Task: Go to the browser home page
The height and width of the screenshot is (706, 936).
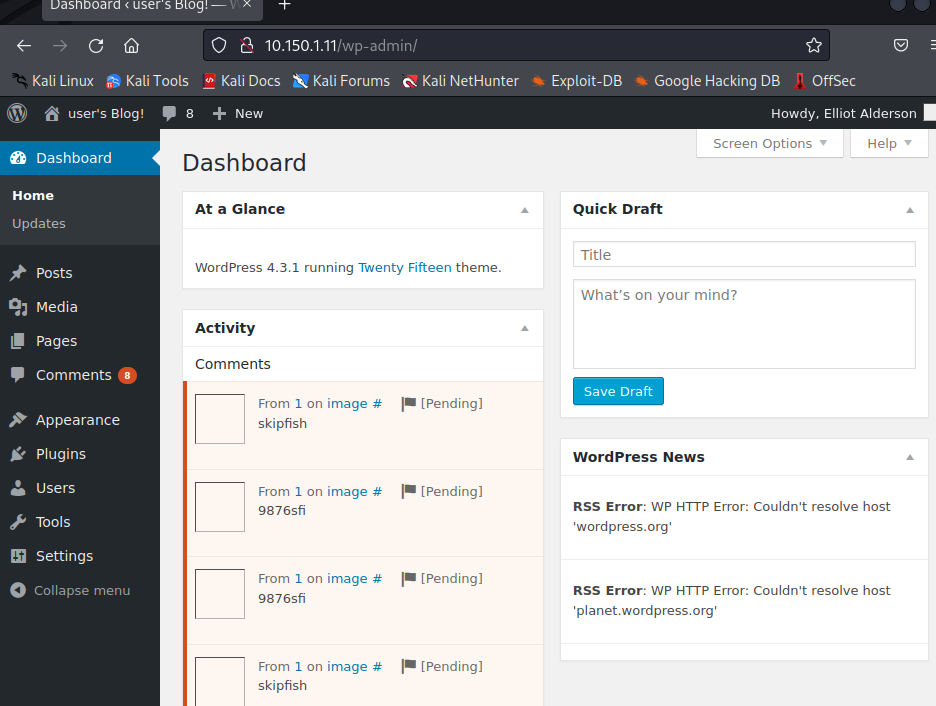Action: click(x=131, y=45)
